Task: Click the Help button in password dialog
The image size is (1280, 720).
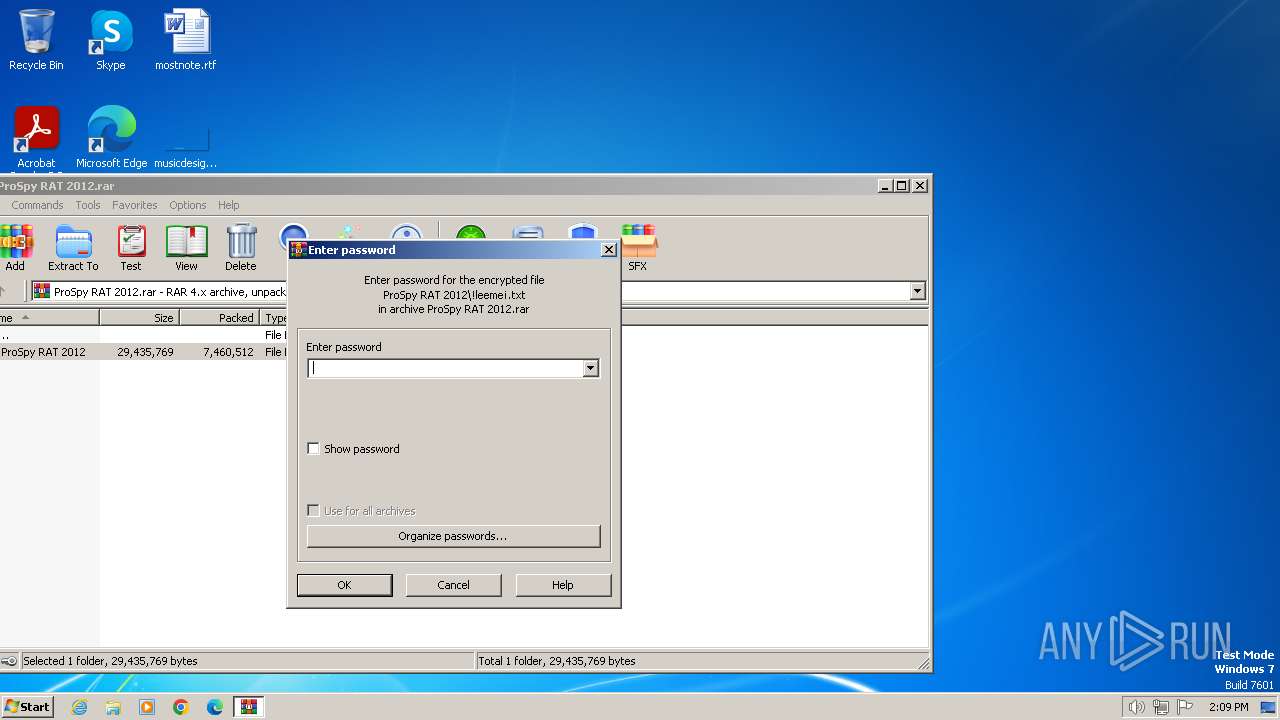Action: pyautogui.click(x=563, y=585)
